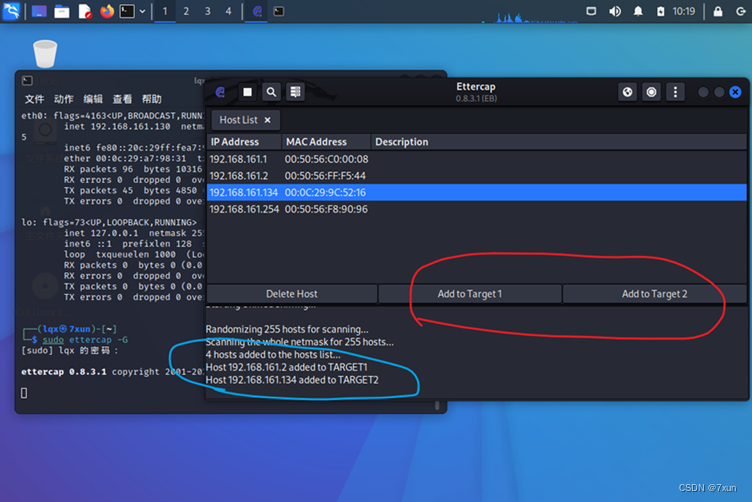
Task: Check the power manager battery icon
Action: (x=660, y=11)
